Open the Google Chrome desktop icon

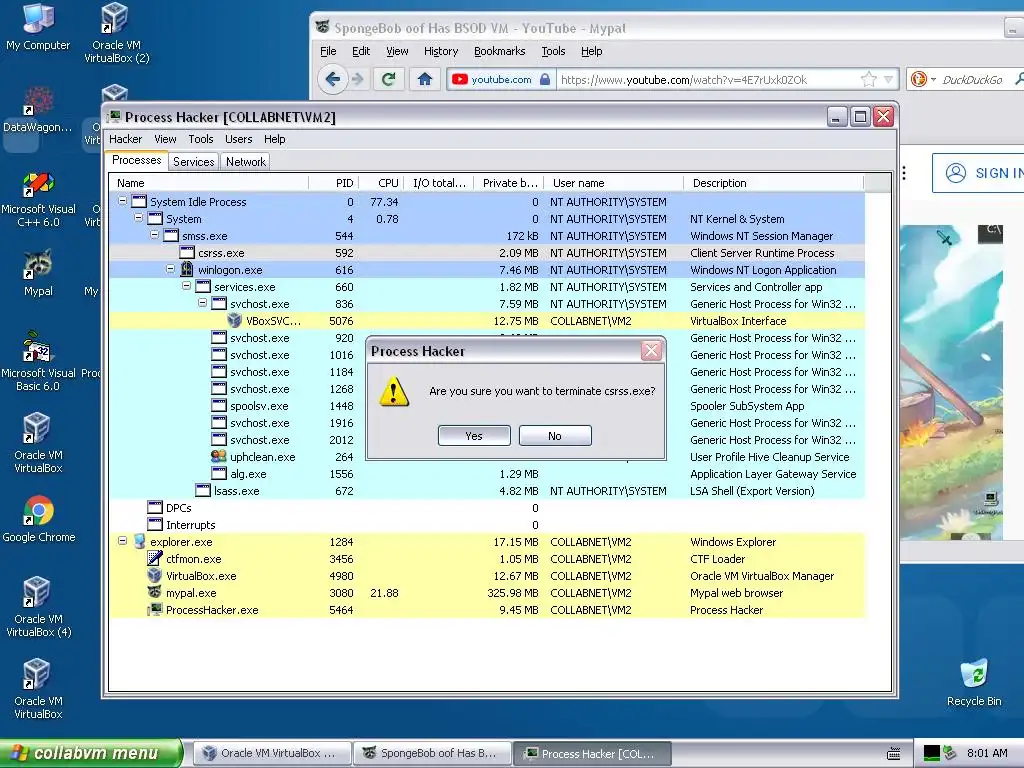pos(39,519)
